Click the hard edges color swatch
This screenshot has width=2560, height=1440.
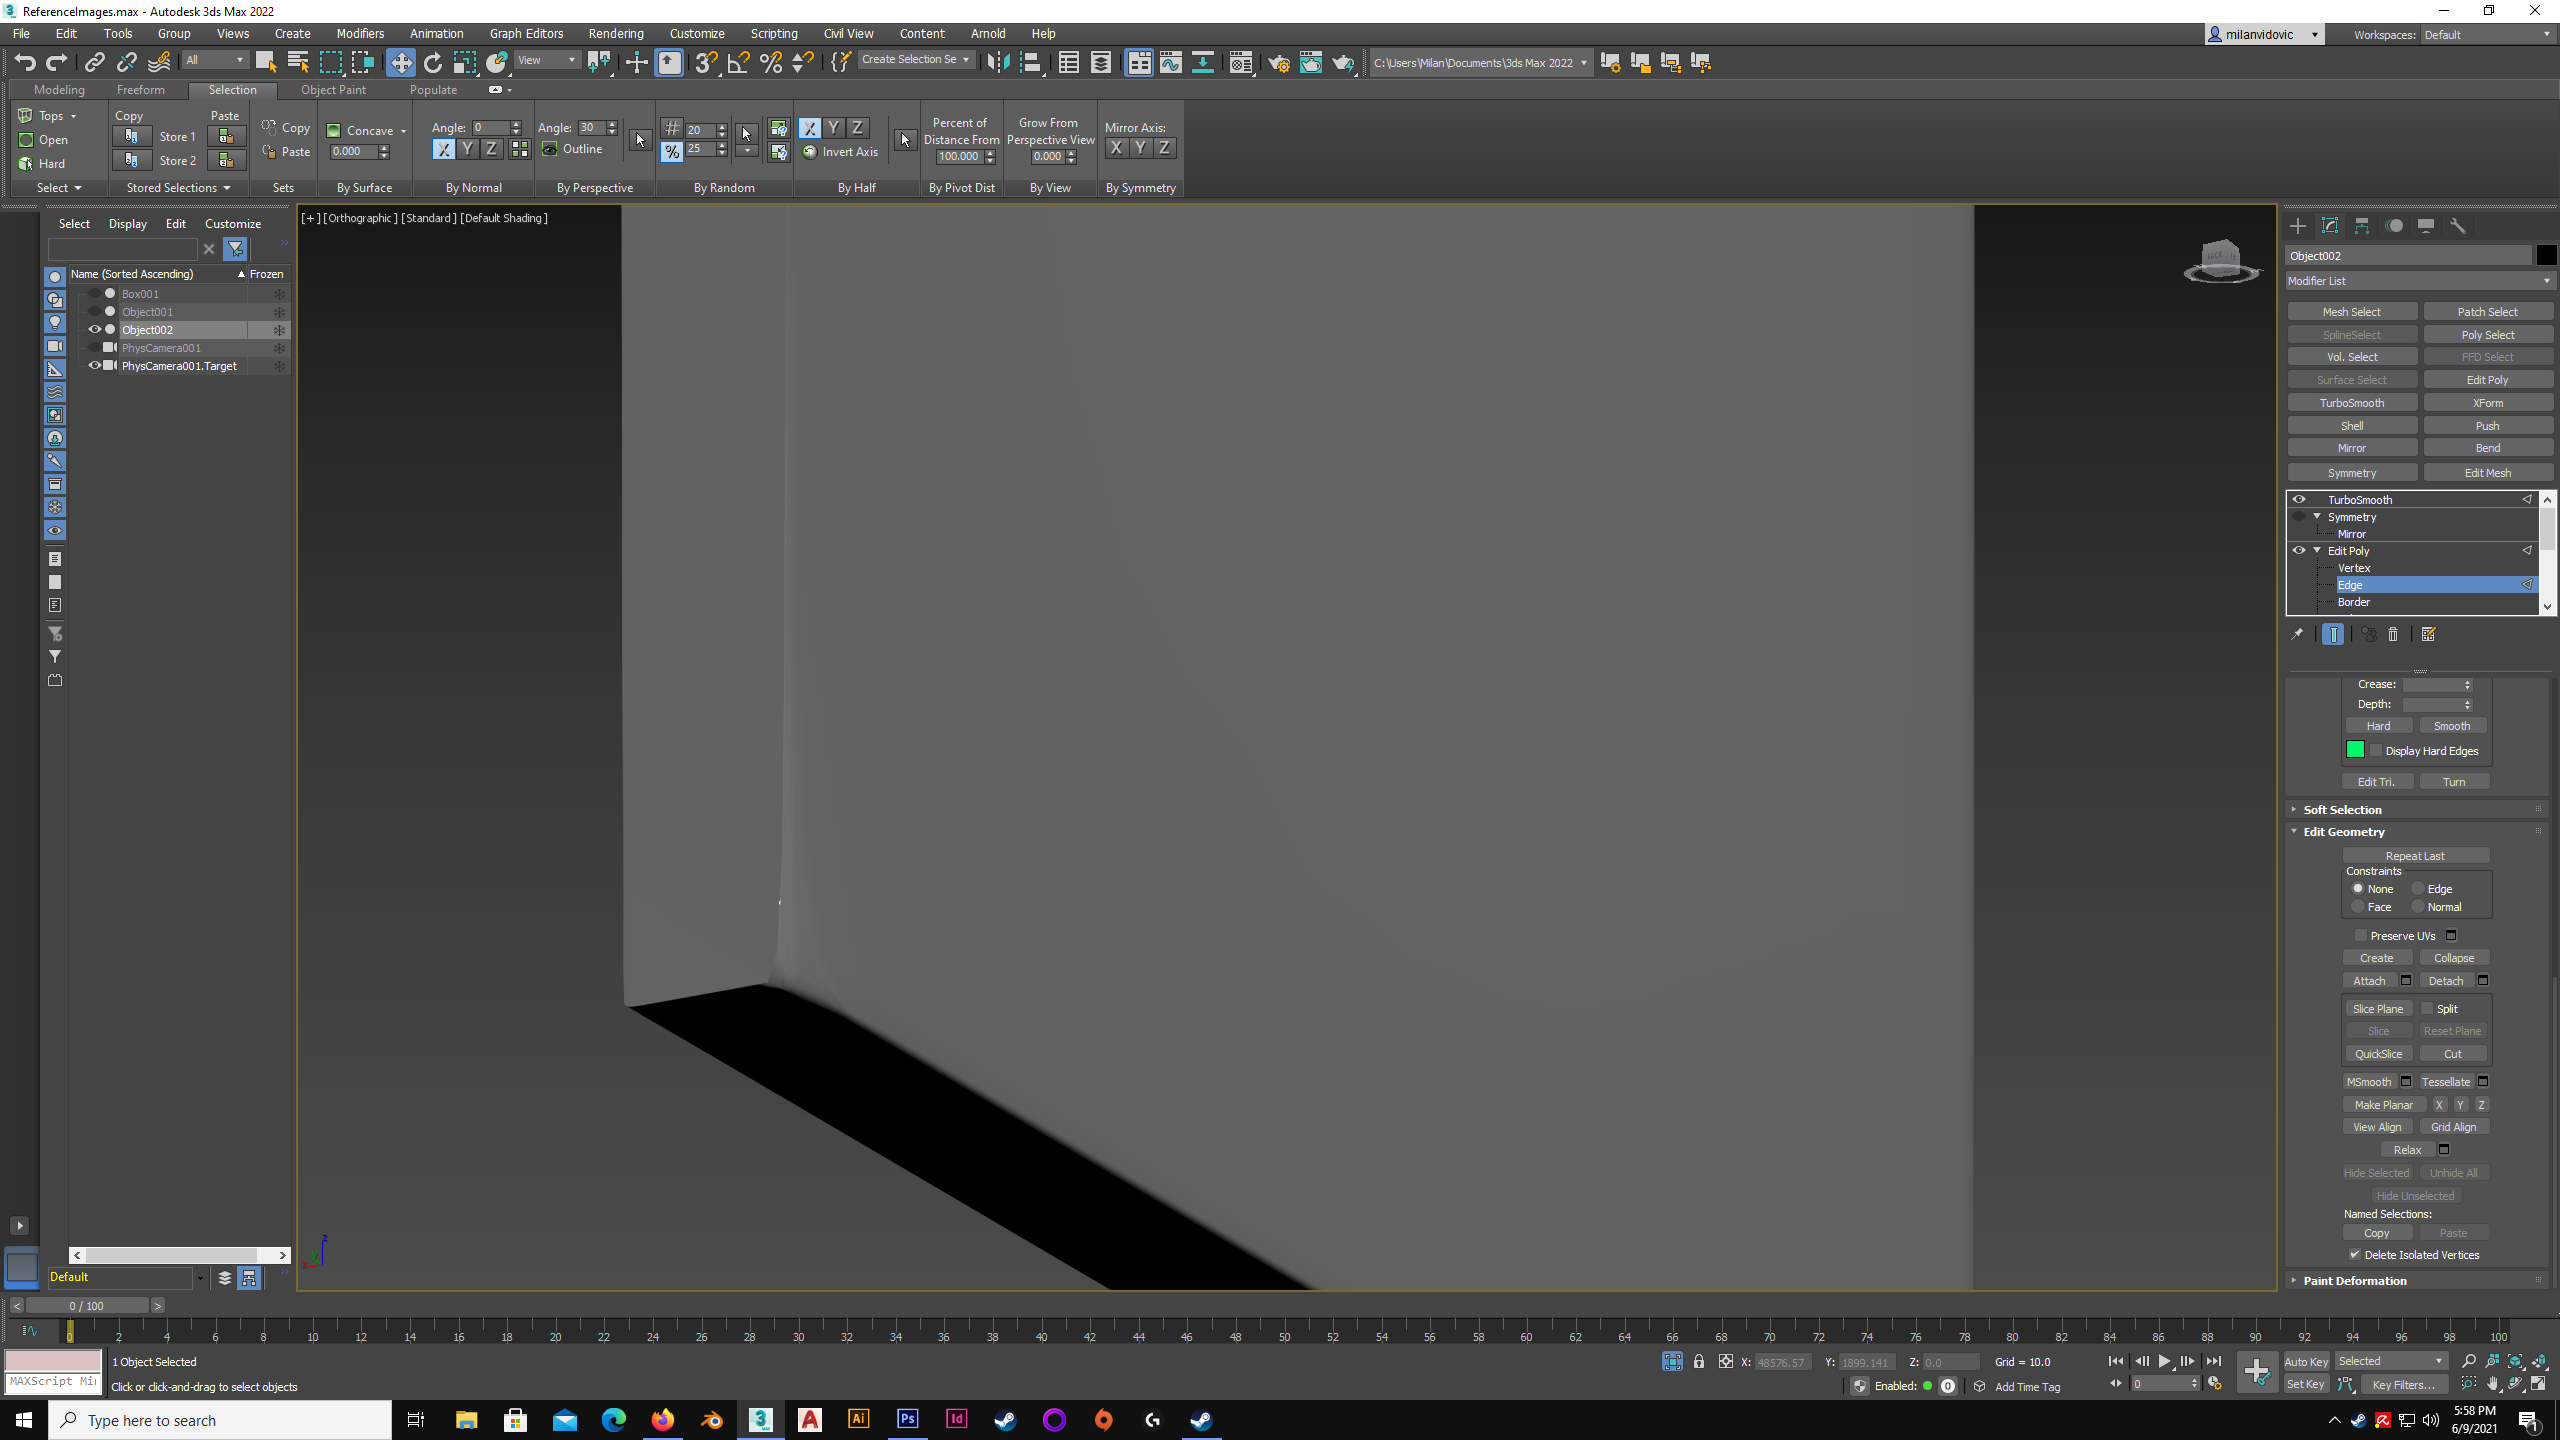pyautogui.click(x=2356, y=750)
